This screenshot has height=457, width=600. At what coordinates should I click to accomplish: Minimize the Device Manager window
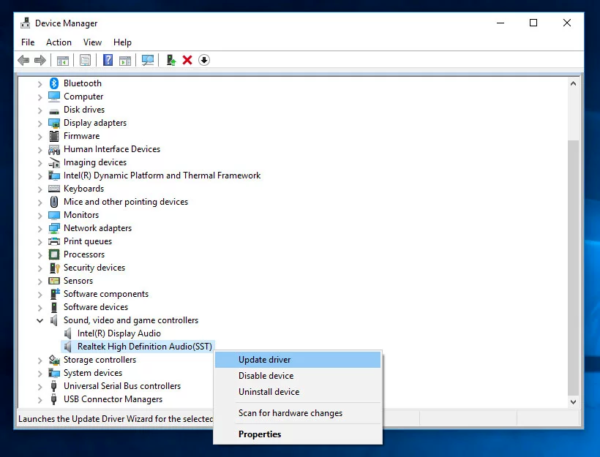point(500,23)
